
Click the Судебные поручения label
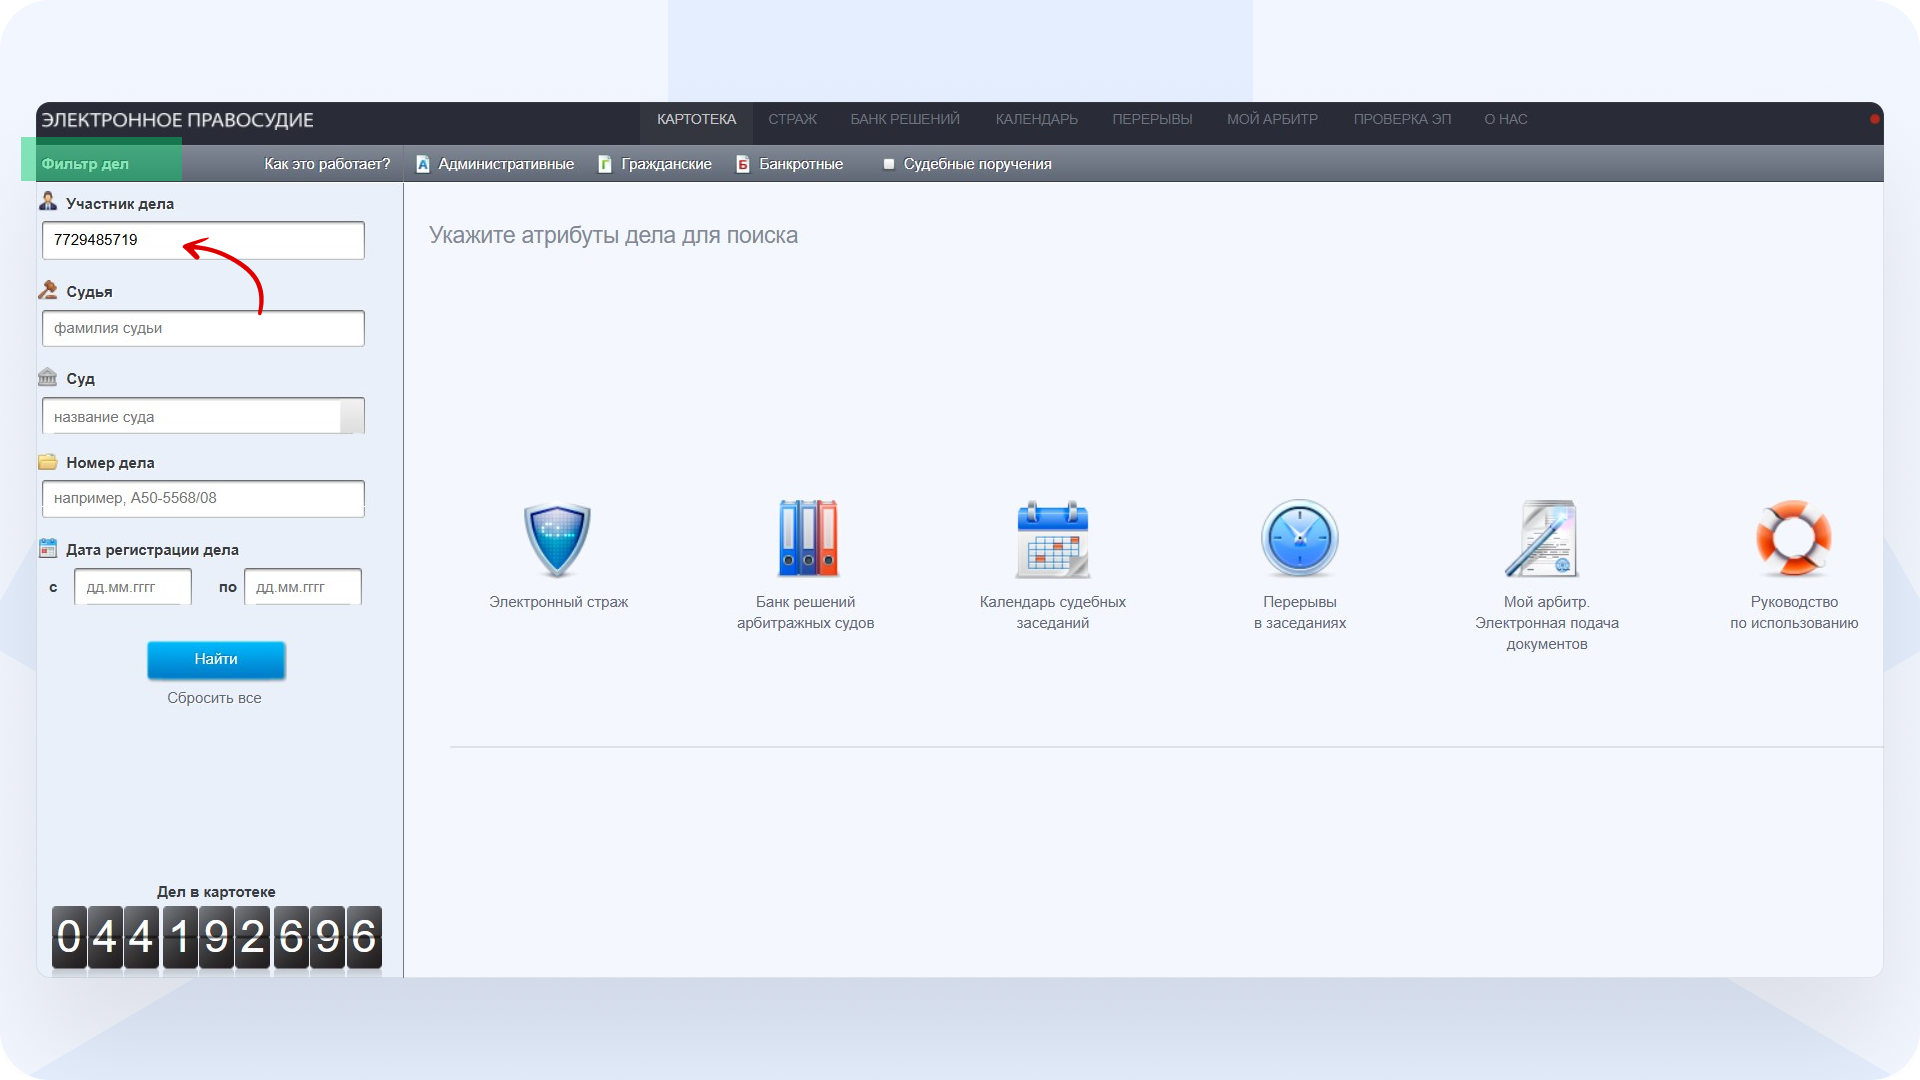(x=978, y=164)
